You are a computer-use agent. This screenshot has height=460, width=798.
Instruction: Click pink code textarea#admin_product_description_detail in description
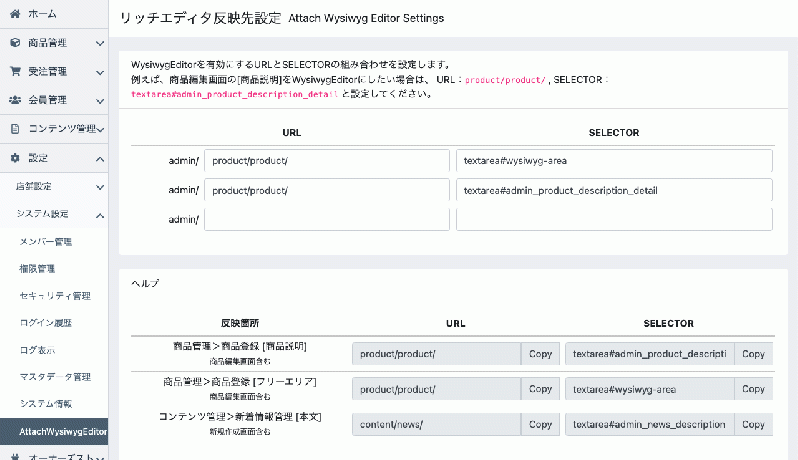pos(234,94)
